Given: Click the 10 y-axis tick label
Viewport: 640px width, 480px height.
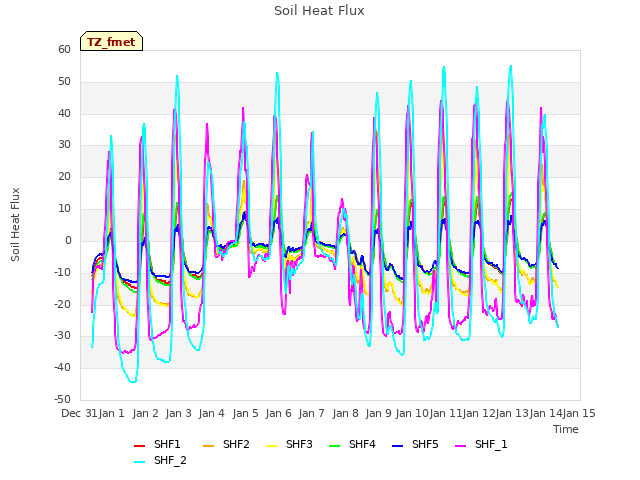Looking at the screenshot, I should point(64,208).
